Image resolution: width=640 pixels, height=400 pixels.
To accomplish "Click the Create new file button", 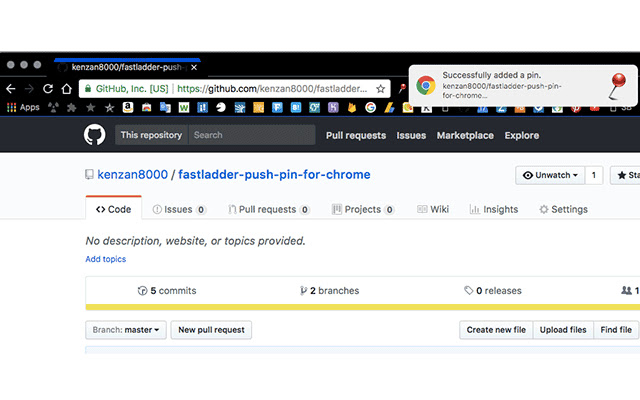I will (x=496, y=330).
